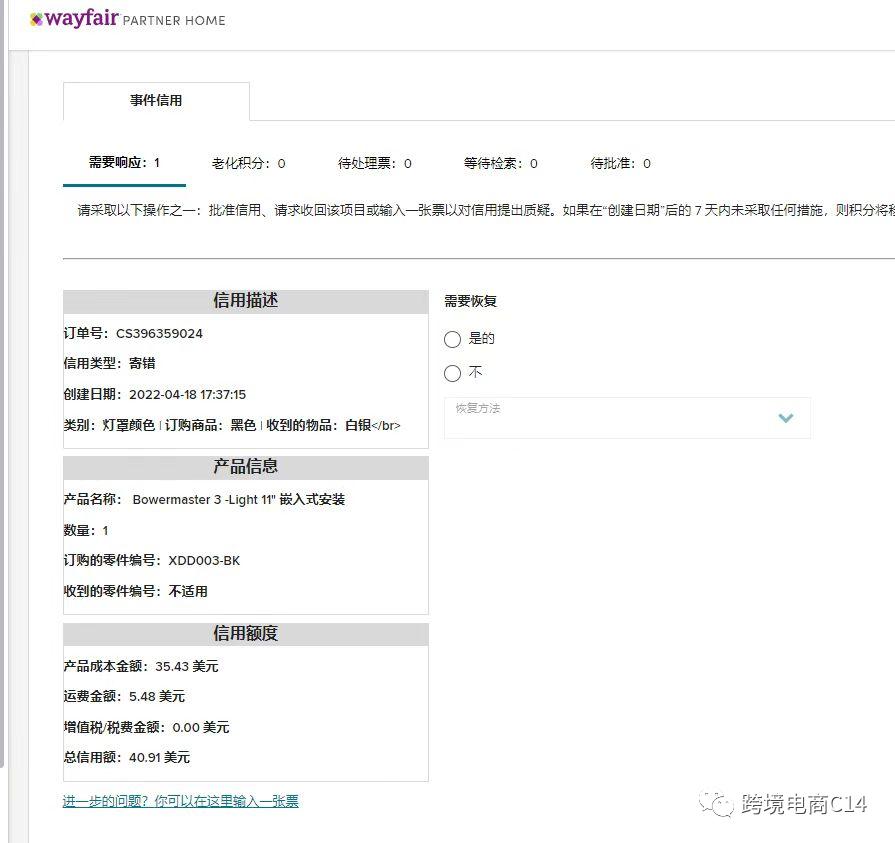Image resolution: width=895 pixels, height=843 pixels.
Task: Click the PARTNER HOME label
Action: [x=172, y=18]
